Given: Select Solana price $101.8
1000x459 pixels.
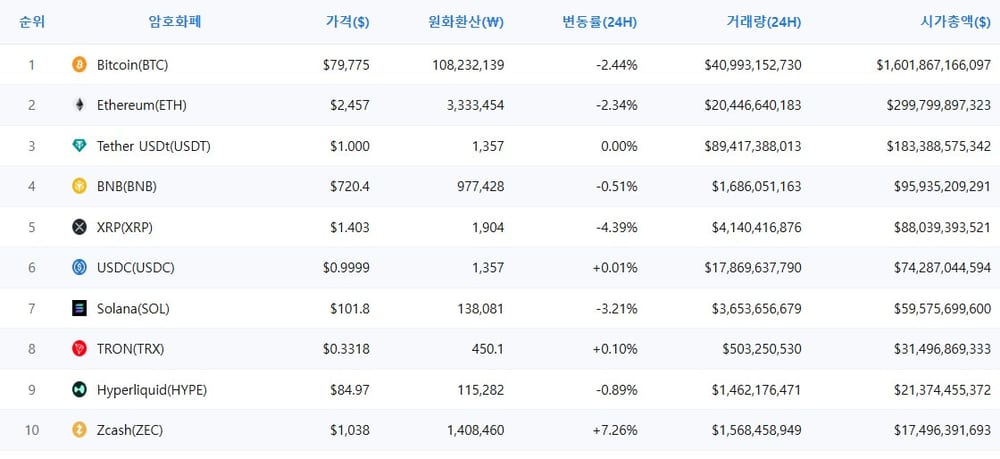Looking at the screenshot, I should 349,309.
